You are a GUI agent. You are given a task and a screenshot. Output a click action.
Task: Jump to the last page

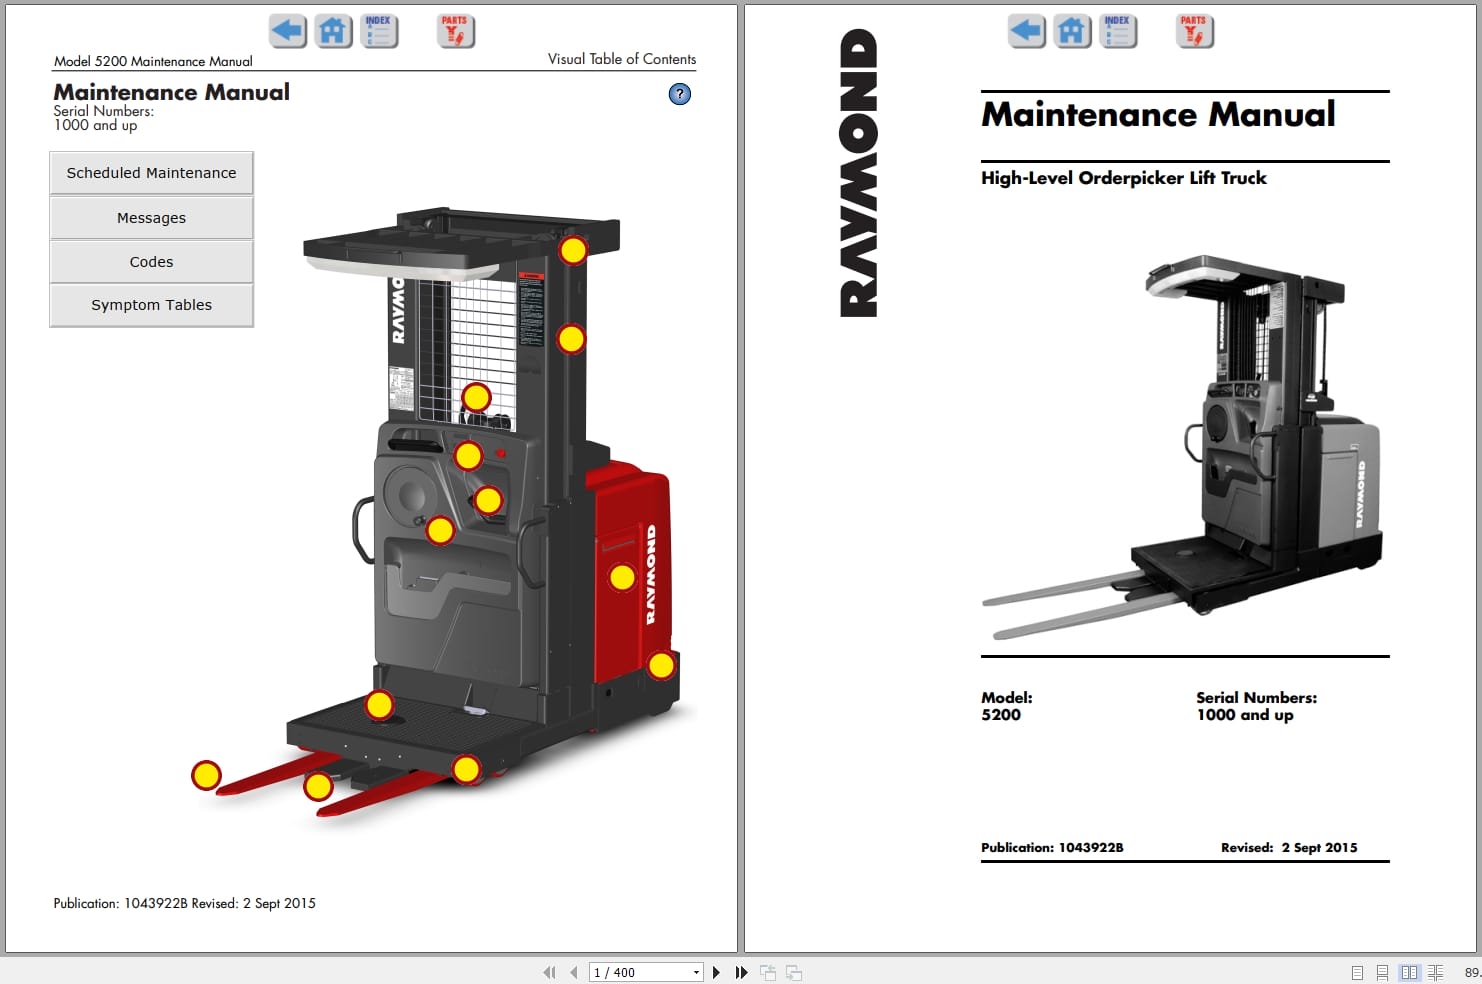coord(741,972)
